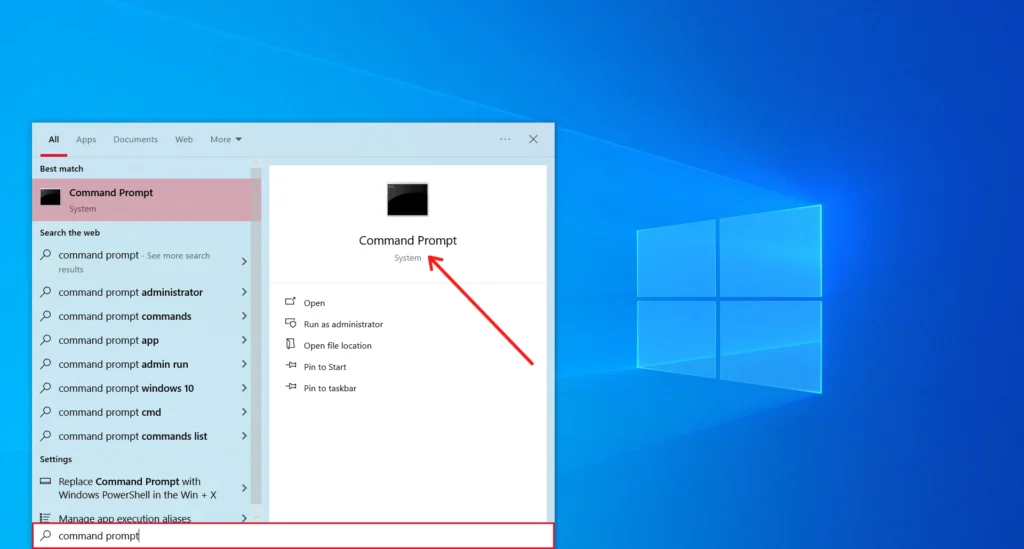Click the magnifier icon in the search box
Image resolution: width=1024 pixels, height=549 pixels.
pyautogui.click(x=46, y=535)
